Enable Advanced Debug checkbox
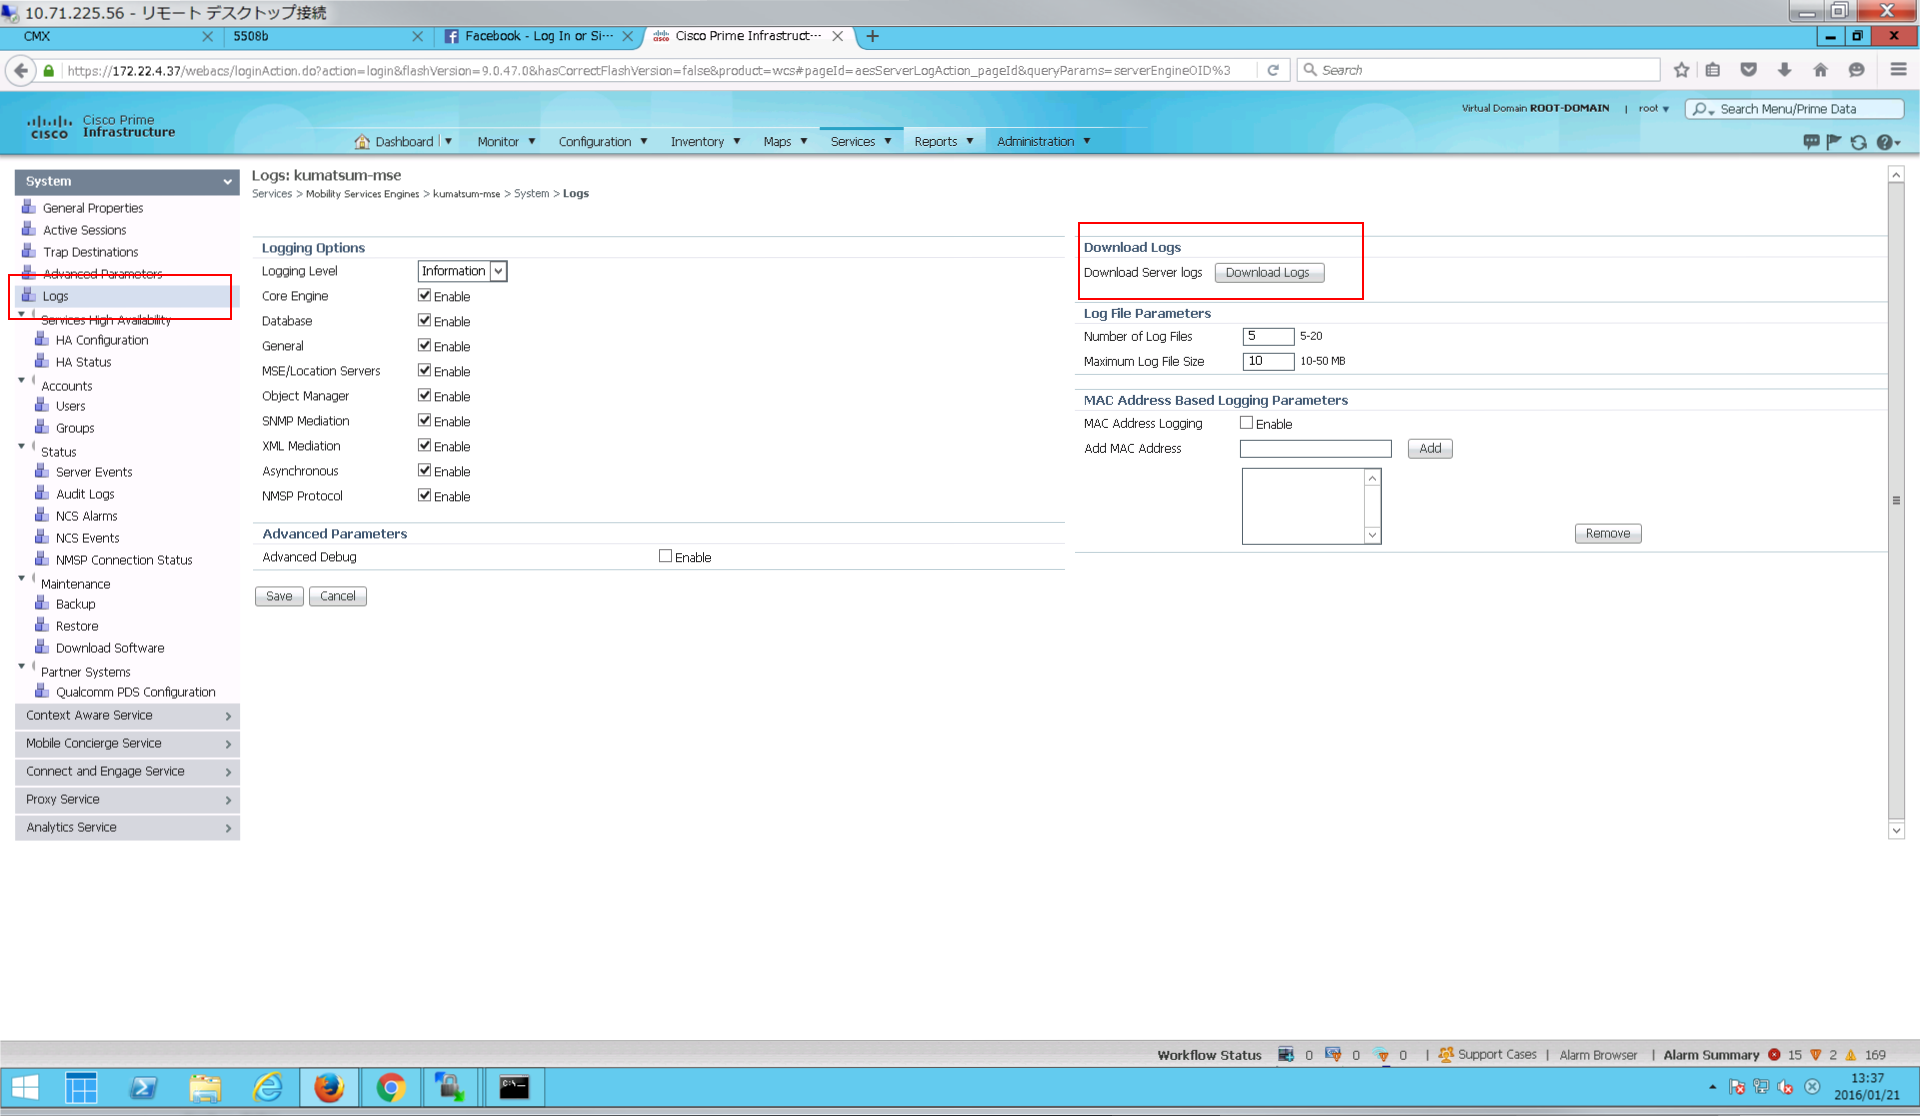The height and width of the screenshot is (1116, 1920). 665,556
